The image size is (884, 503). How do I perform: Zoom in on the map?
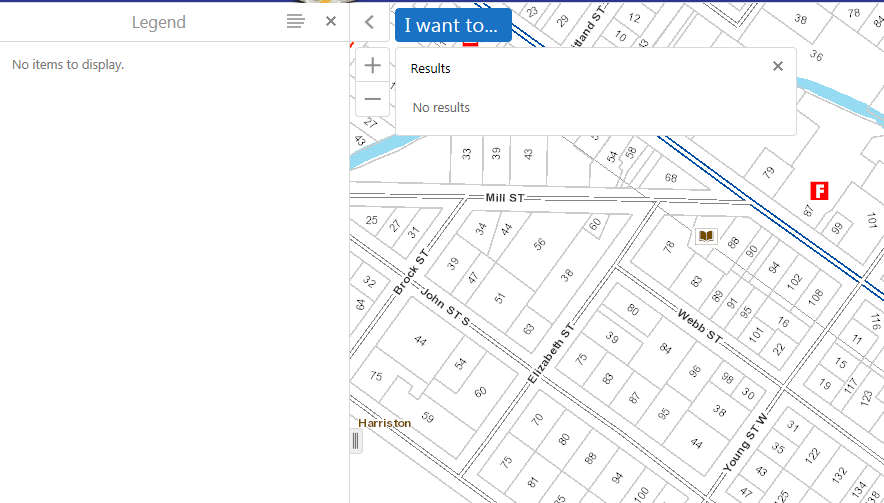pyautogui.click(x=373, y=65)
